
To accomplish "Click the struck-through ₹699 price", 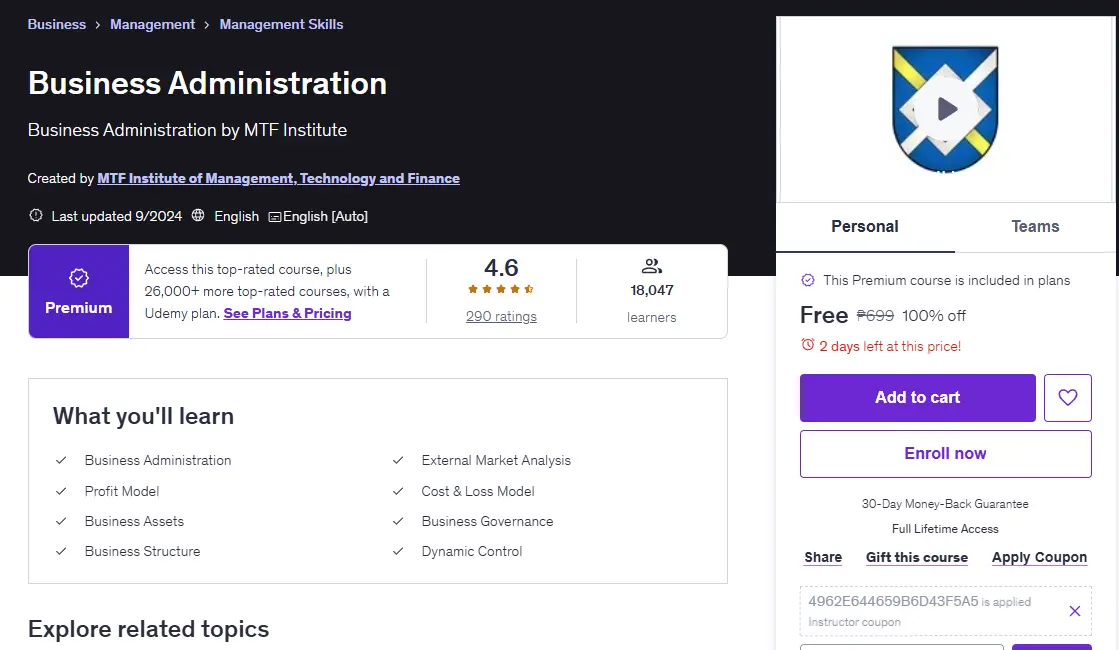I will [875, 315].
